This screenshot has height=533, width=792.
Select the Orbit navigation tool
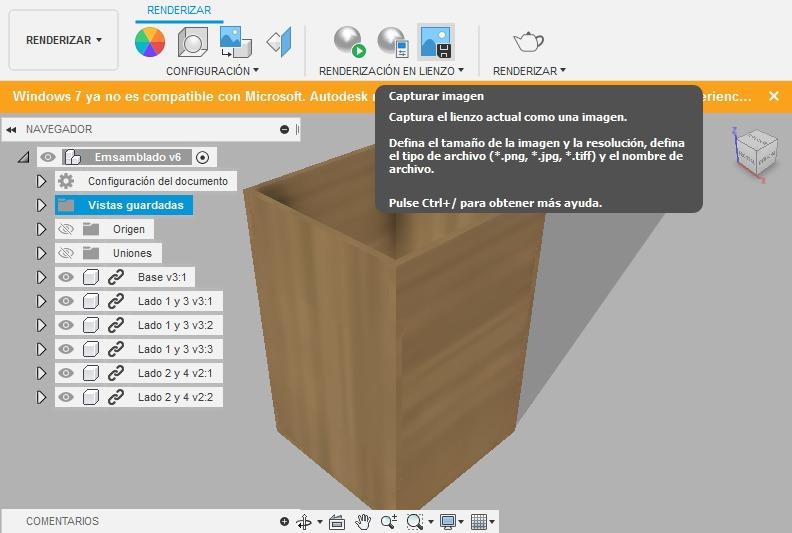point(305,521)
